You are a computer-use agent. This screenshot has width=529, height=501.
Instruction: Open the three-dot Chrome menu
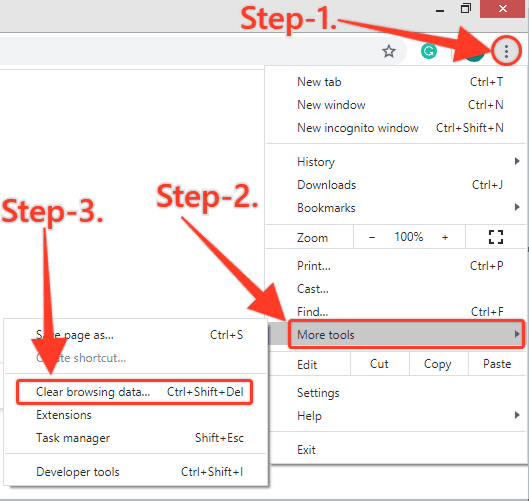point(506,51)
